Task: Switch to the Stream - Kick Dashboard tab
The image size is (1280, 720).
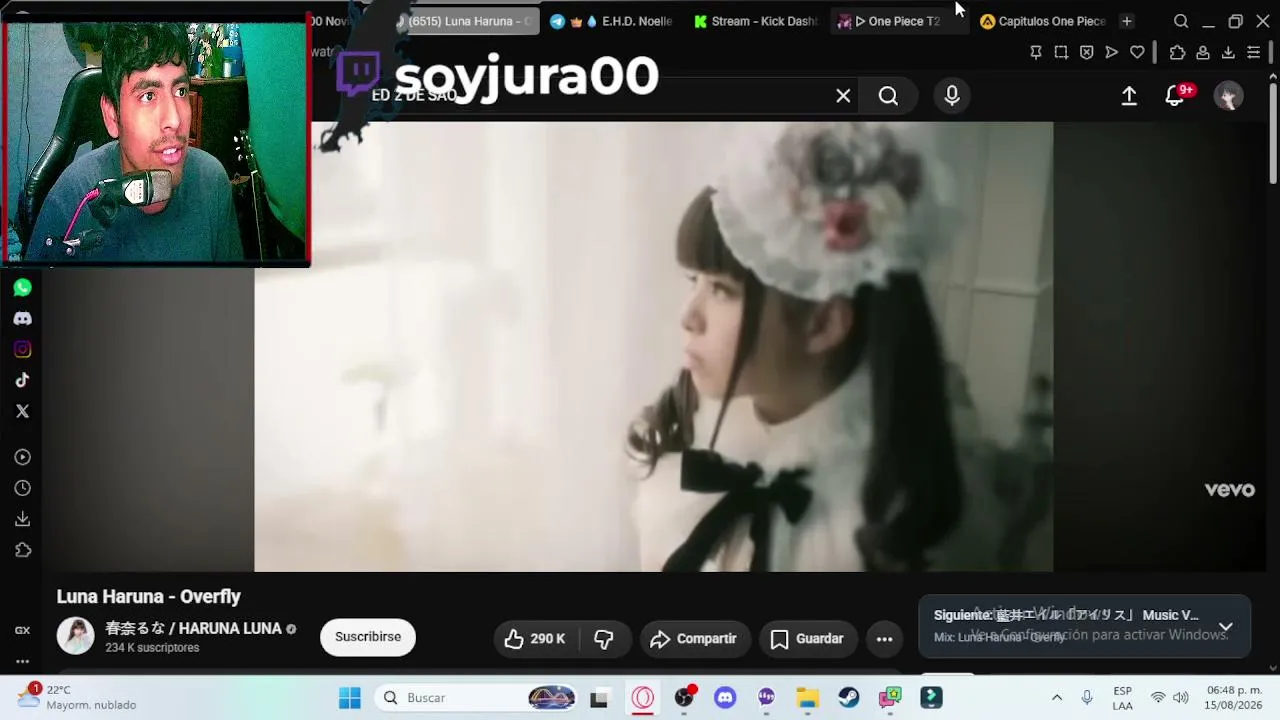Action: [757, 21]
